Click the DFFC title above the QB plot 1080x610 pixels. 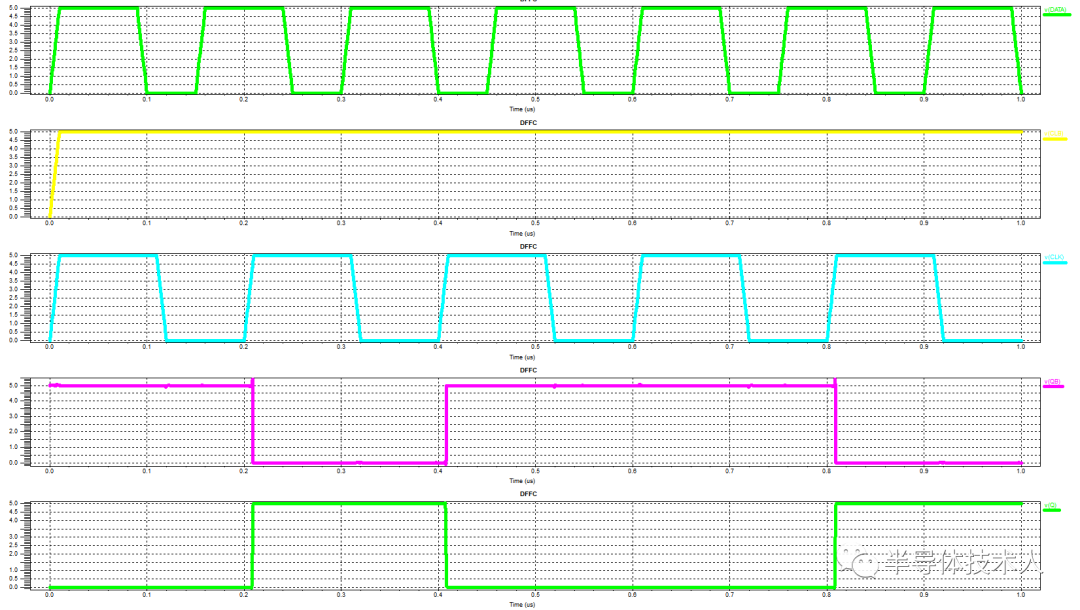[528, 370]
